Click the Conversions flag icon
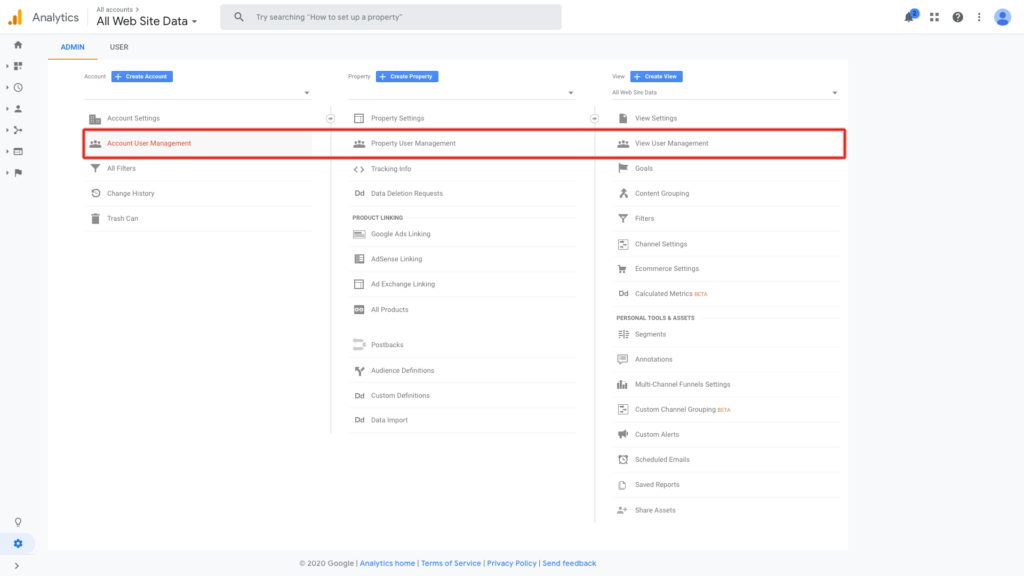The image size is (1024, 576). (x=18, y=173)
